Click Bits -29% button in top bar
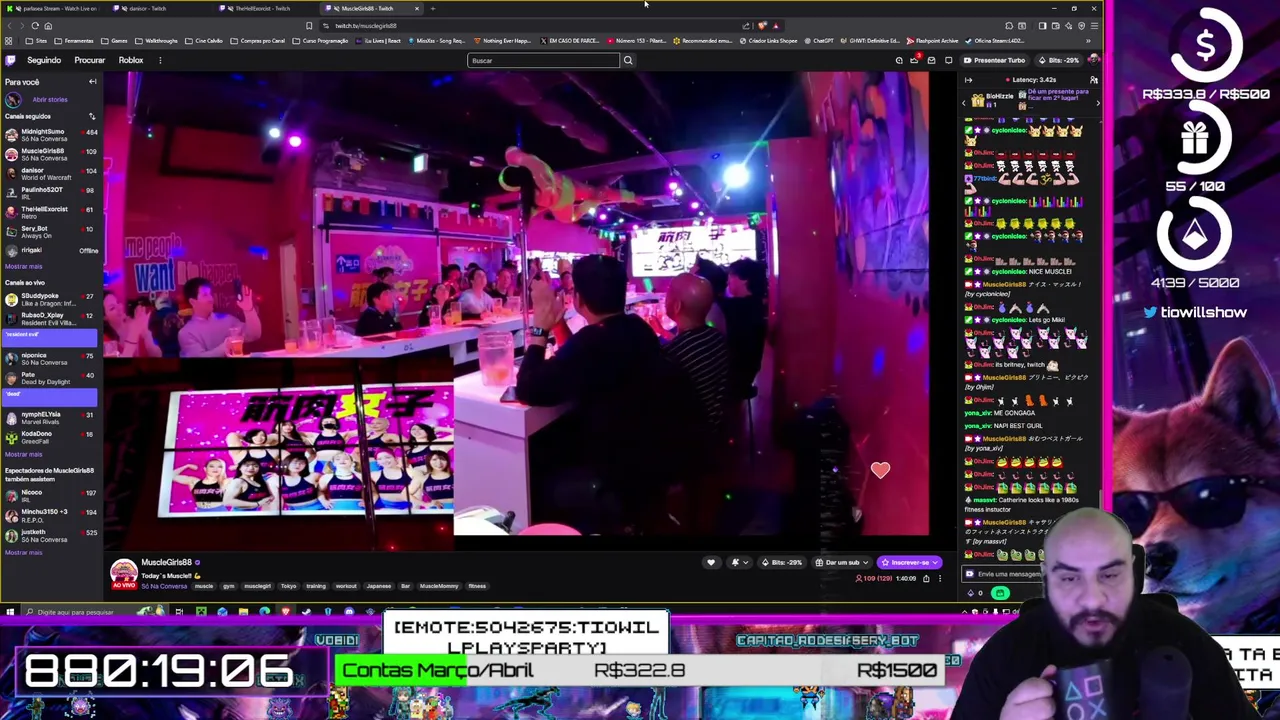Screen dimensions: 1280x720 point(1058,60)
